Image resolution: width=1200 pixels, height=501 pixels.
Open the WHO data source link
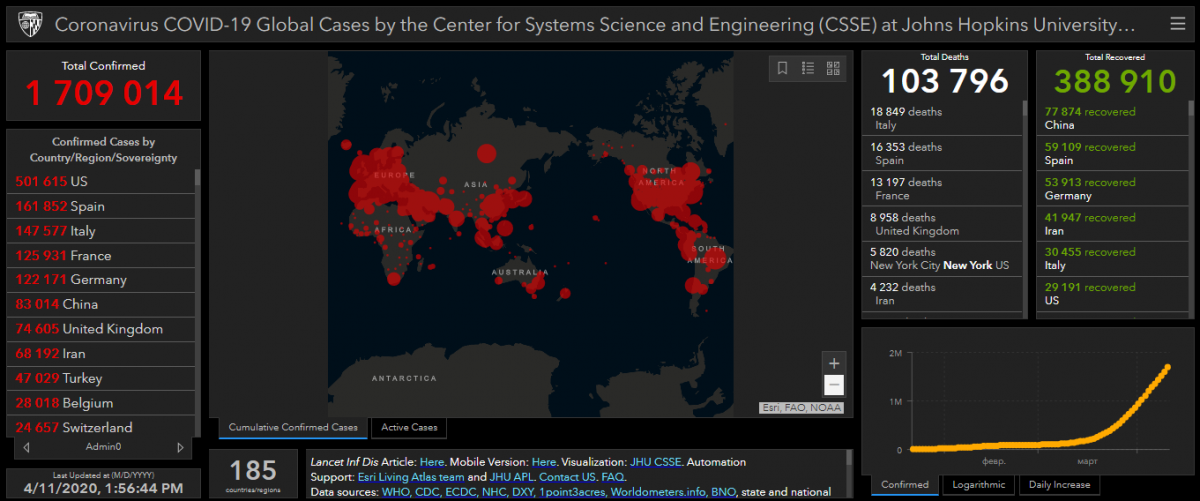(x=396, y=492)
